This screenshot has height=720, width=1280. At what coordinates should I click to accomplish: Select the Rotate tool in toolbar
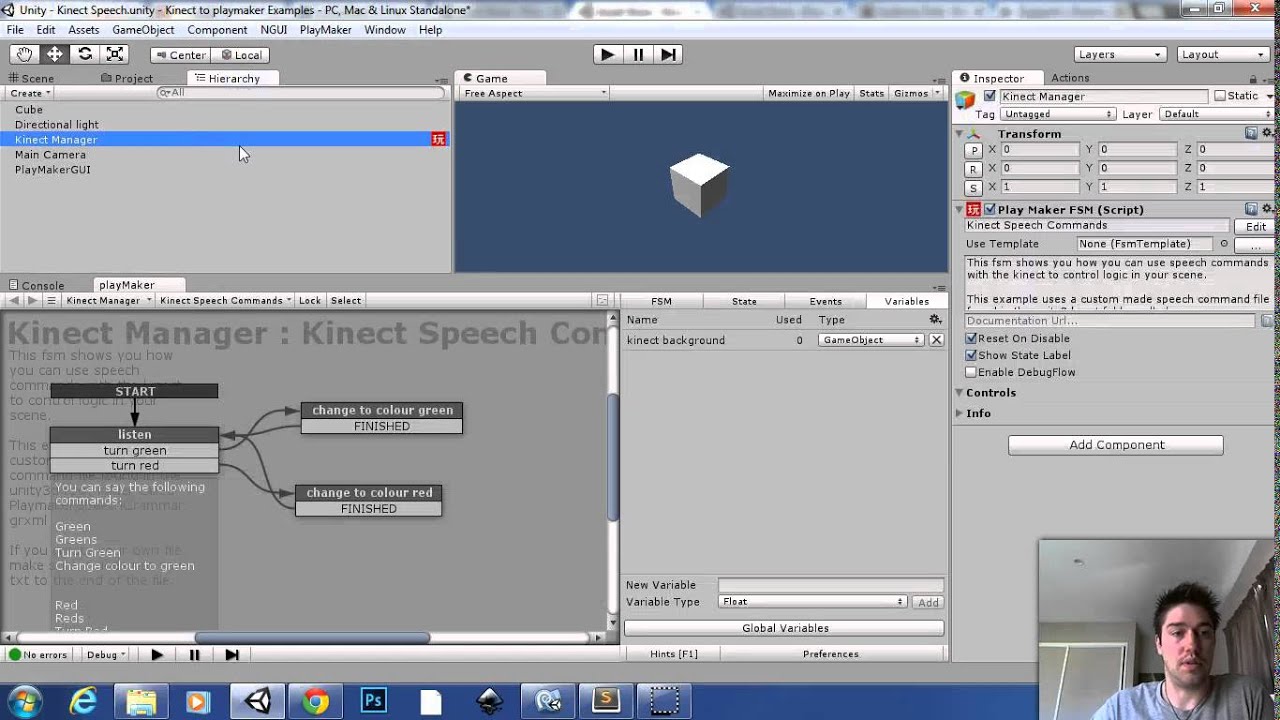[x=85, y=54]
